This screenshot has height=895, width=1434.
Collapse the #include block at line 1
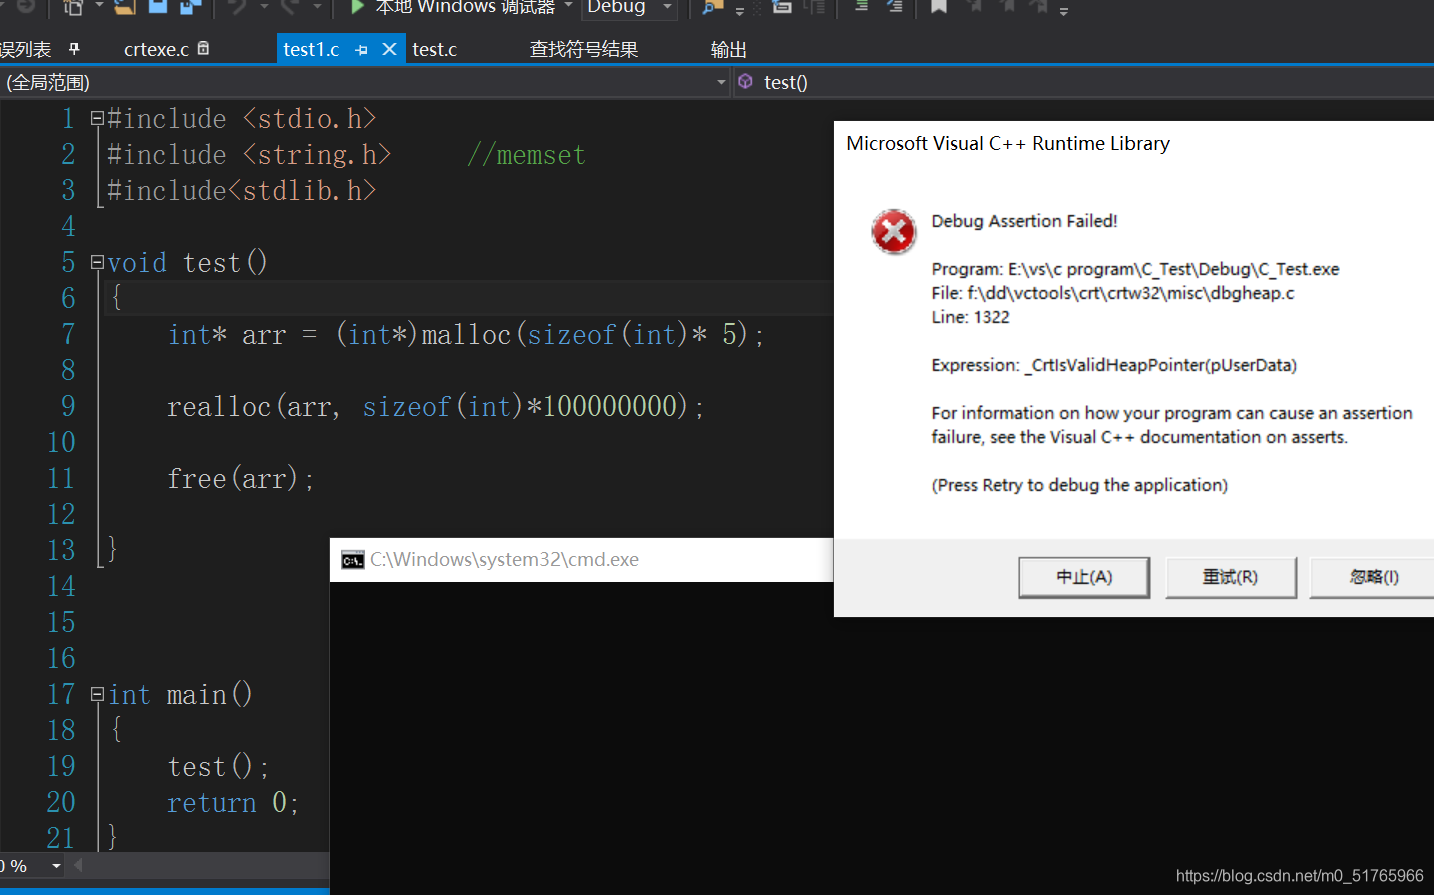[x=97, y=118]
